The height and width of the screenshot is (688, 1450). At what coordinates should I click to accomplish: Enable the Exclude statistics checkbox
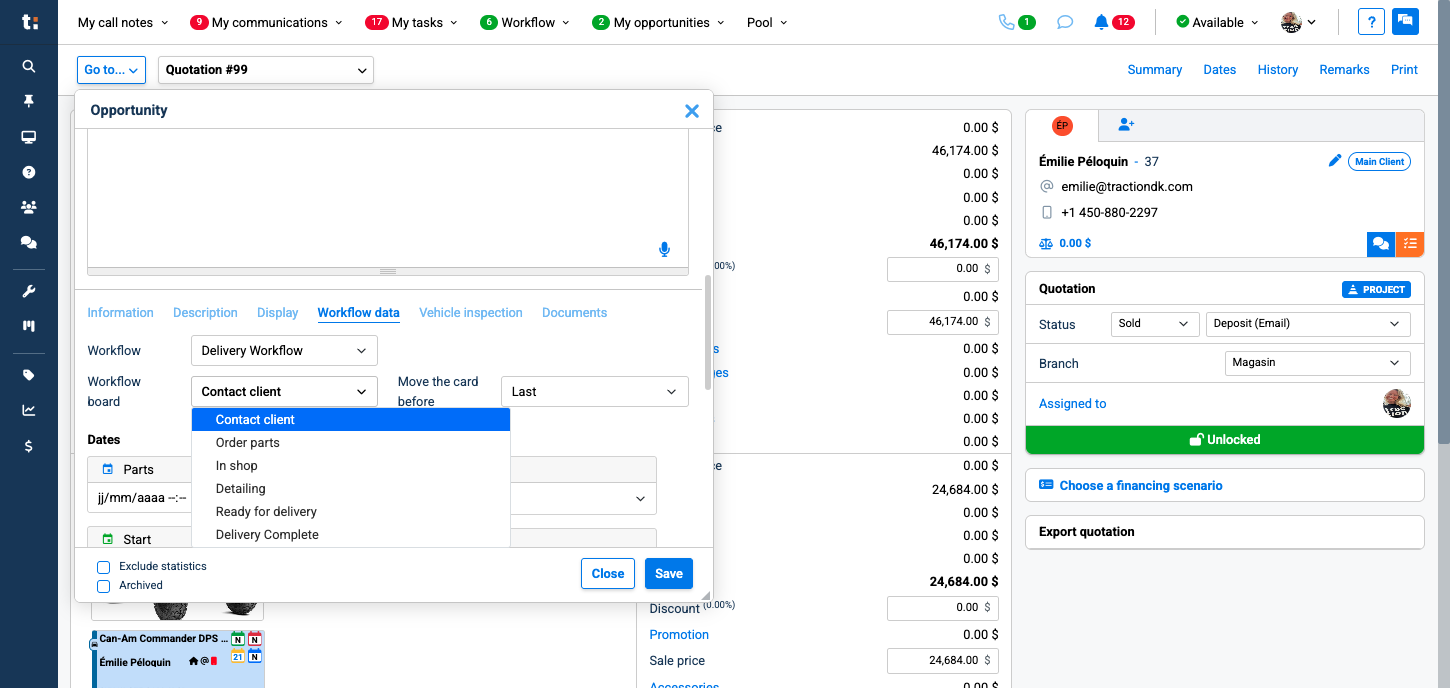pos(103,567)
